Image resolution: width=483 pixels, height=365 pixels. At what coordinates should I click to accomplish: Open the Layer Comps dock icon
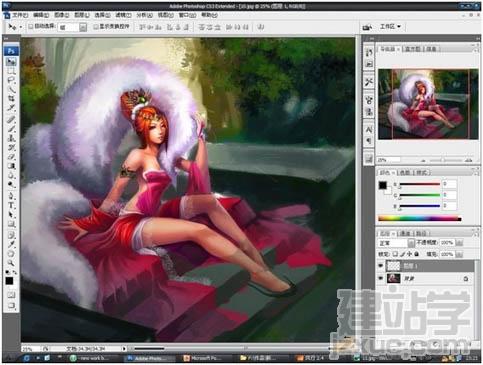click(x=369, y=159)
